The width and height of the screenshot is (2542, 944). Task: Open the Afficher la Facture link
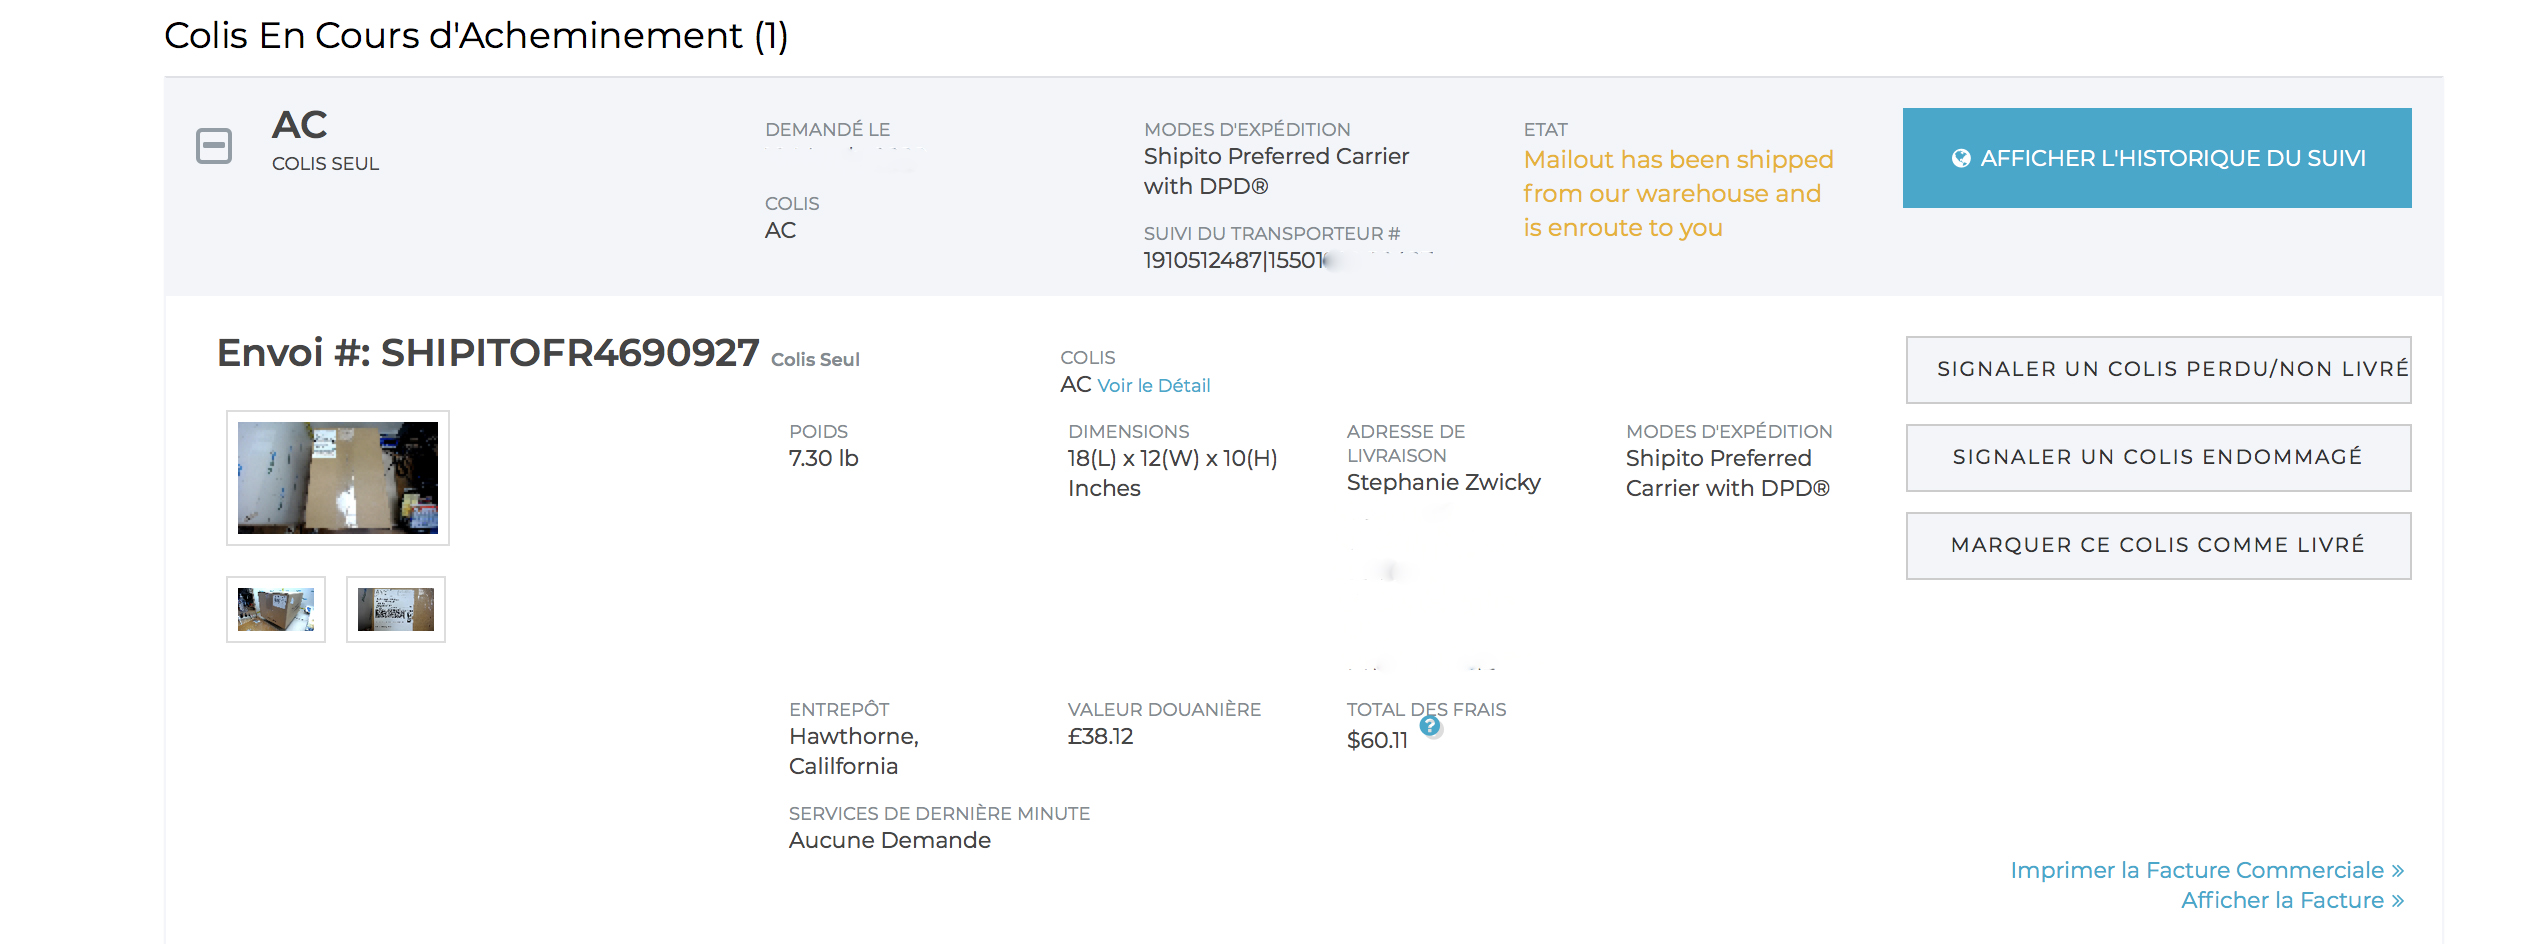pyautogui.click(x=2282, y=900)
